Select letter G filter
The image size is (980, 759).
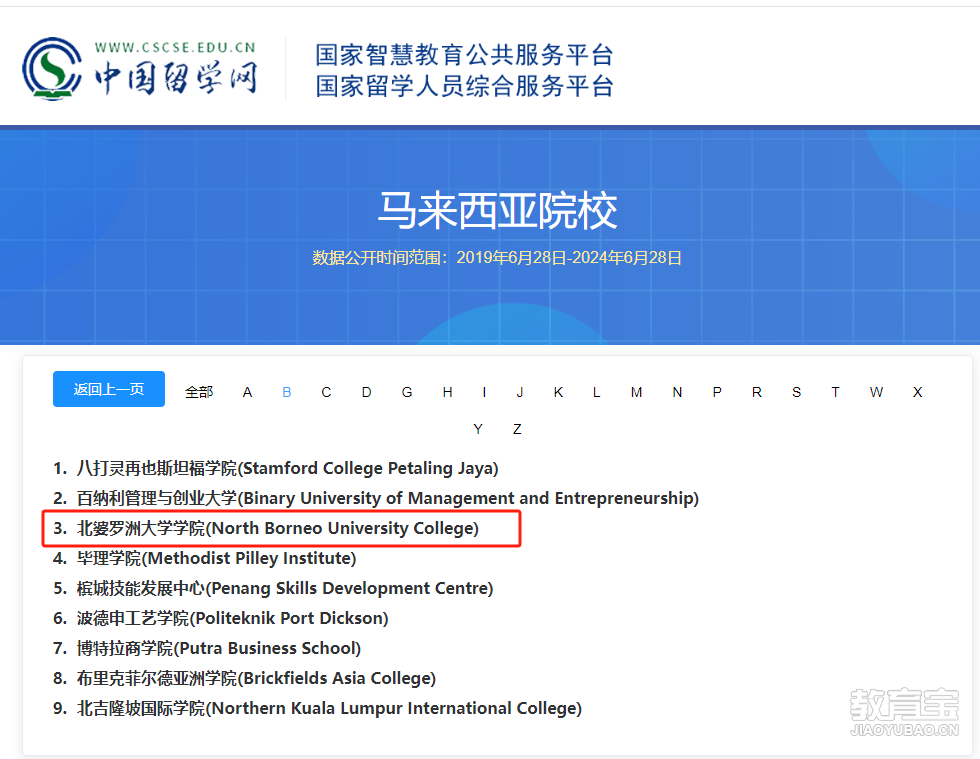coord(407,392)
